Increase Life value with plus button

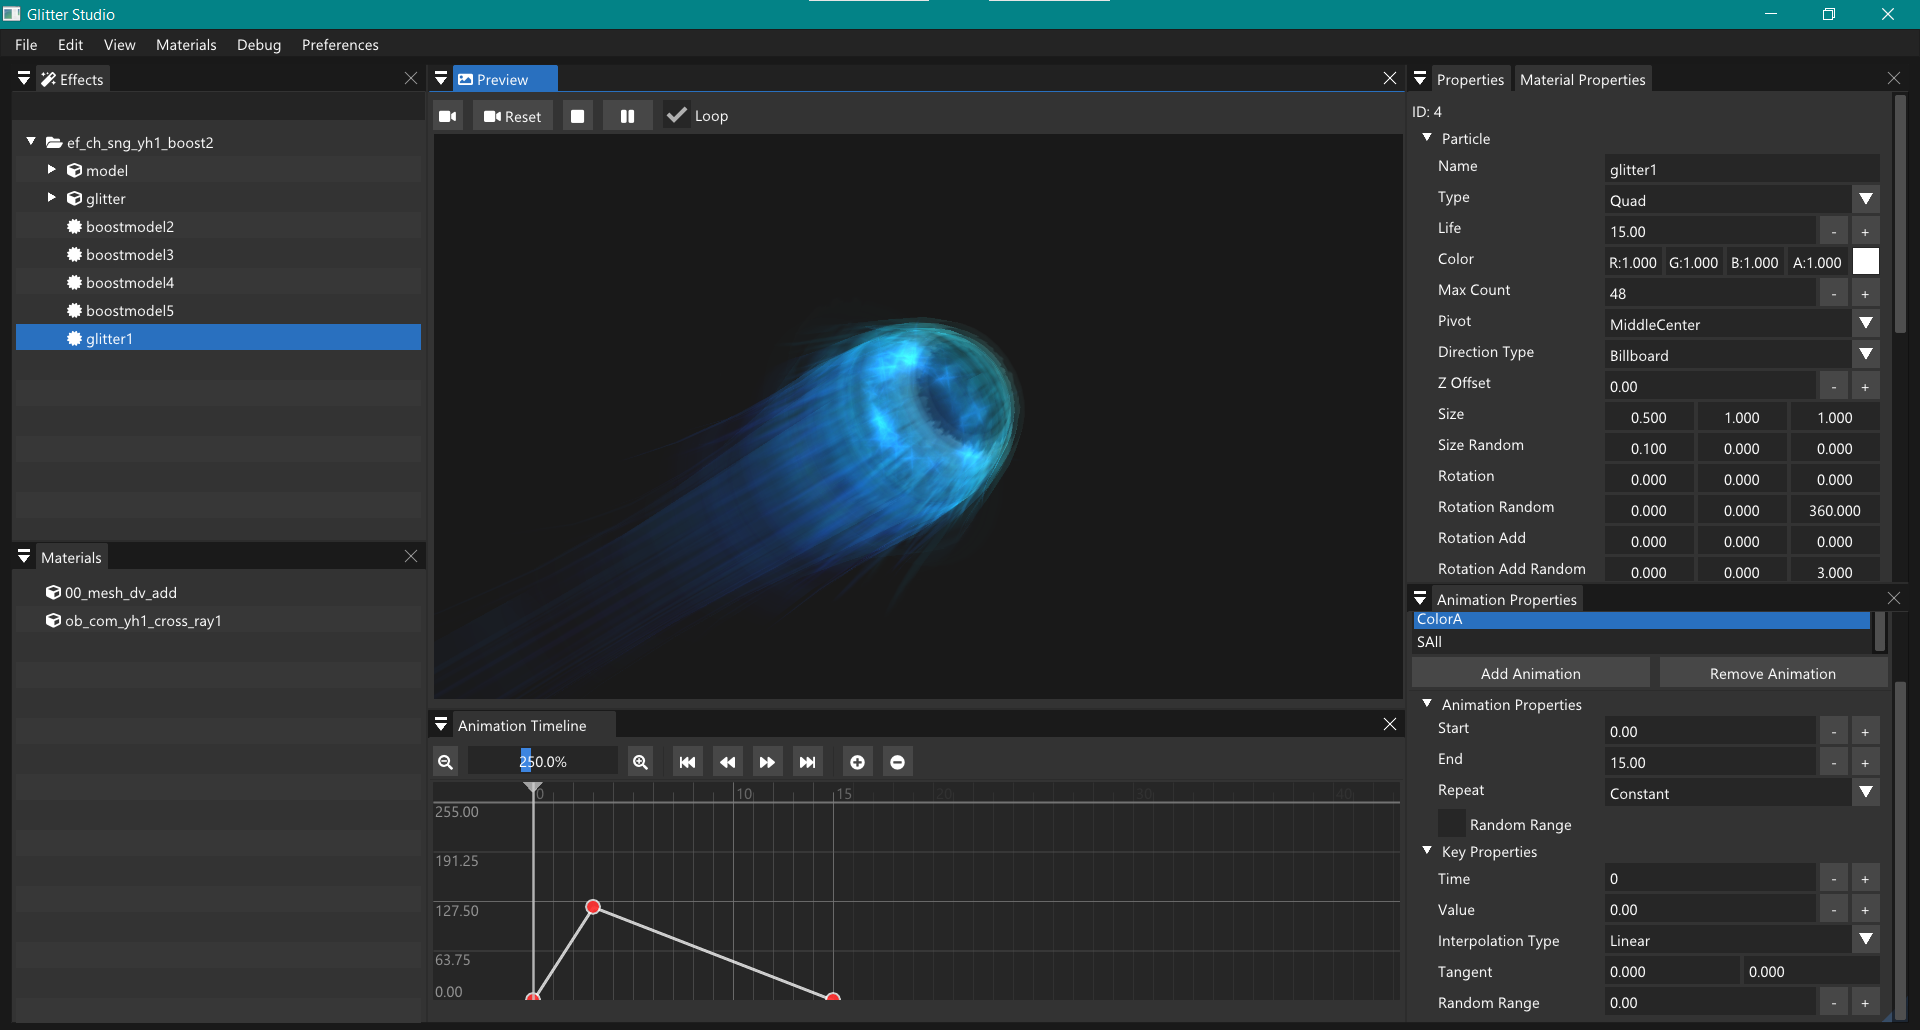[x=1865, y=231]
